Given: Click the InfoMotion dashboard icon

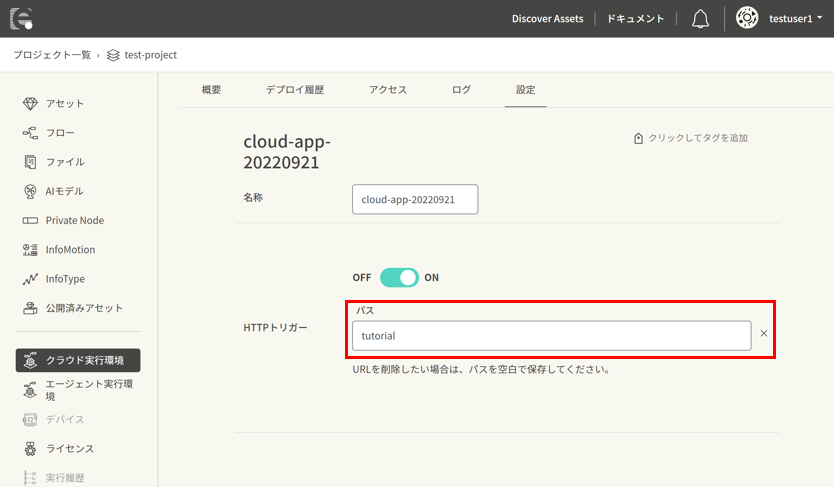Looking at the screenshot, I should (30, 250).
